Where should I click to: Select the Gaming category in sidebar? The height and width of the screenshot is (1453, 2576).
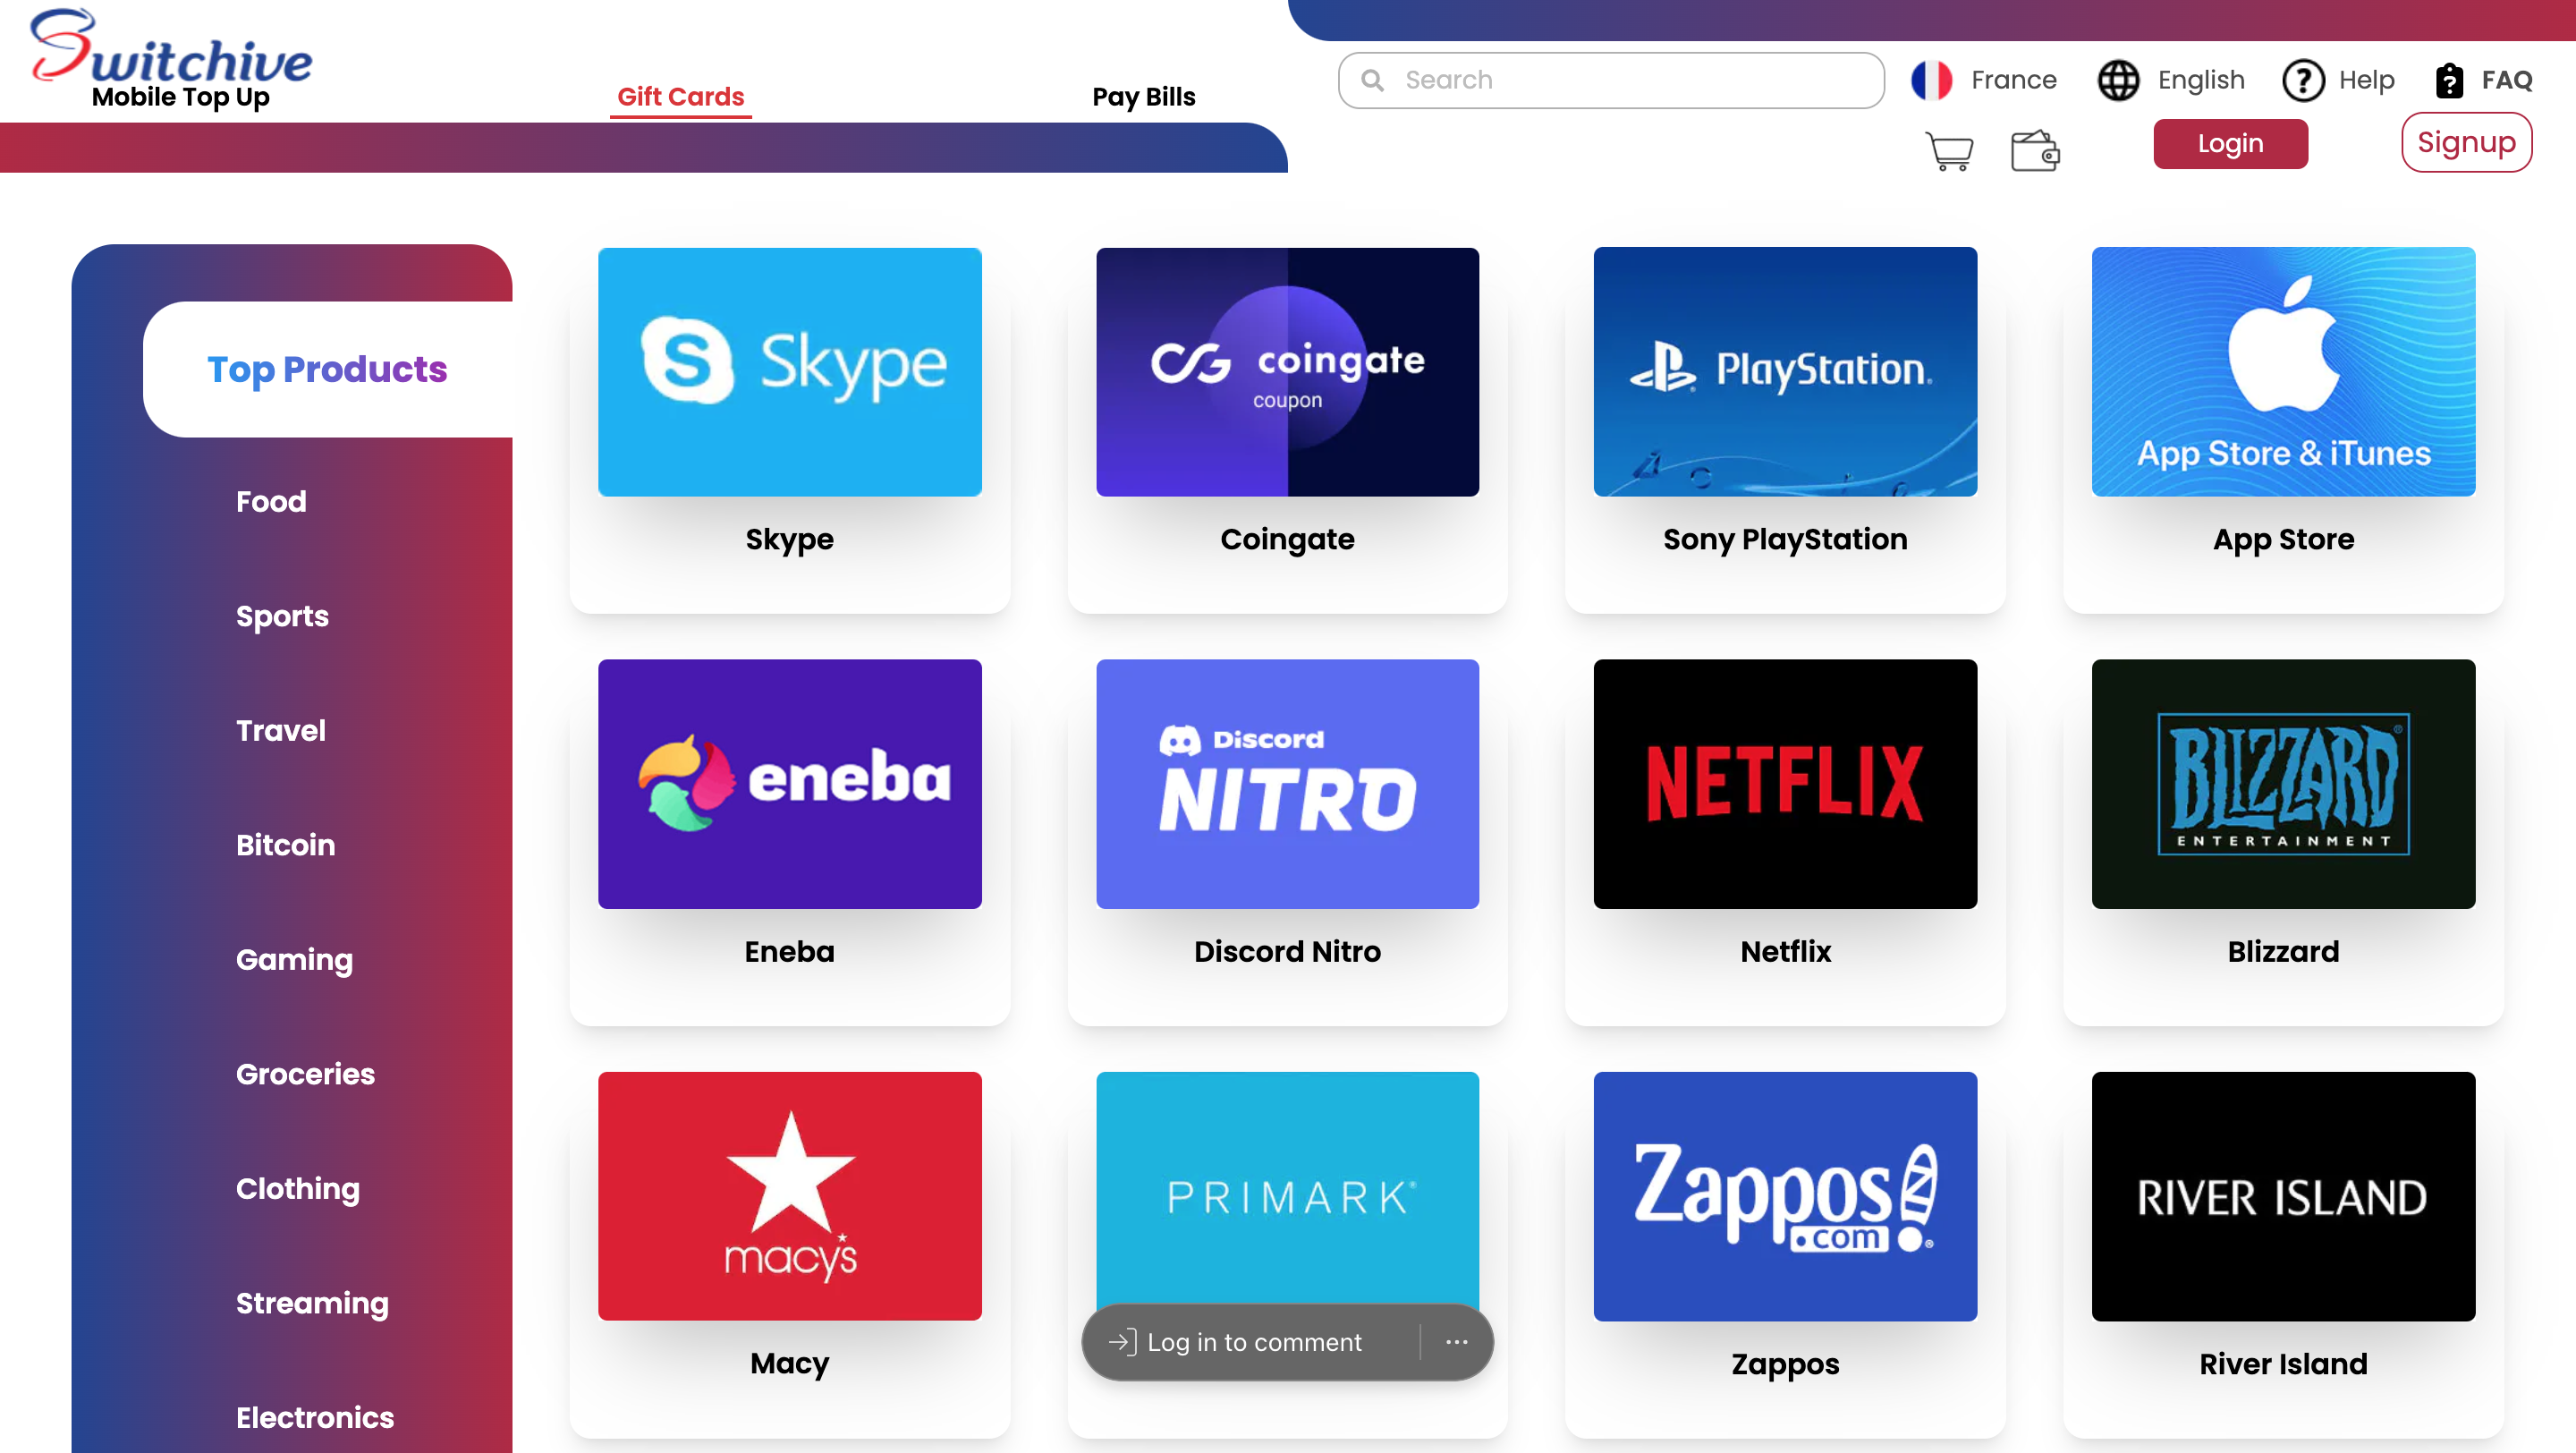[x=294, y=960]
